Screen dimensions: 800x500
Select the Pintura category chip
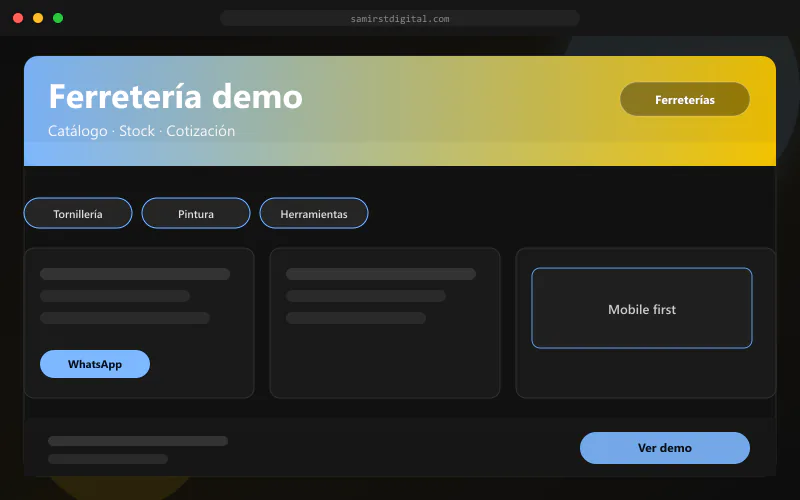click(196, 213)
